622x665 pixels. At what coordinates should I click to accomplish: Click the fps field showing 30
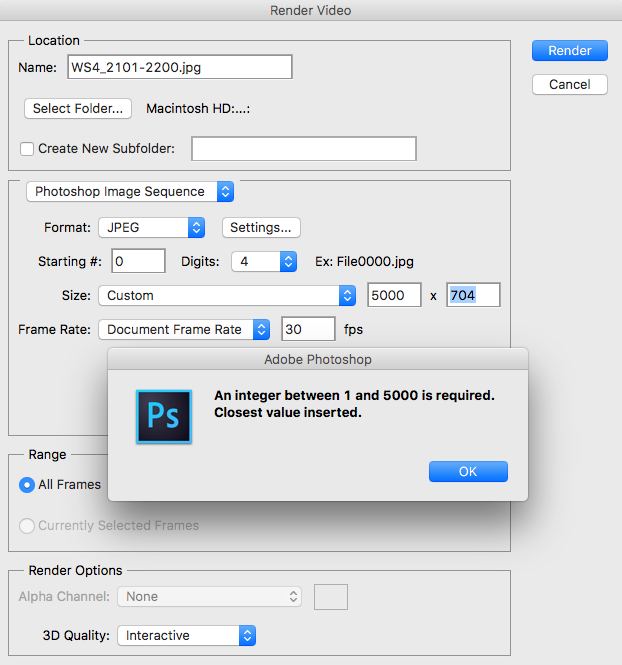point(308,329)
